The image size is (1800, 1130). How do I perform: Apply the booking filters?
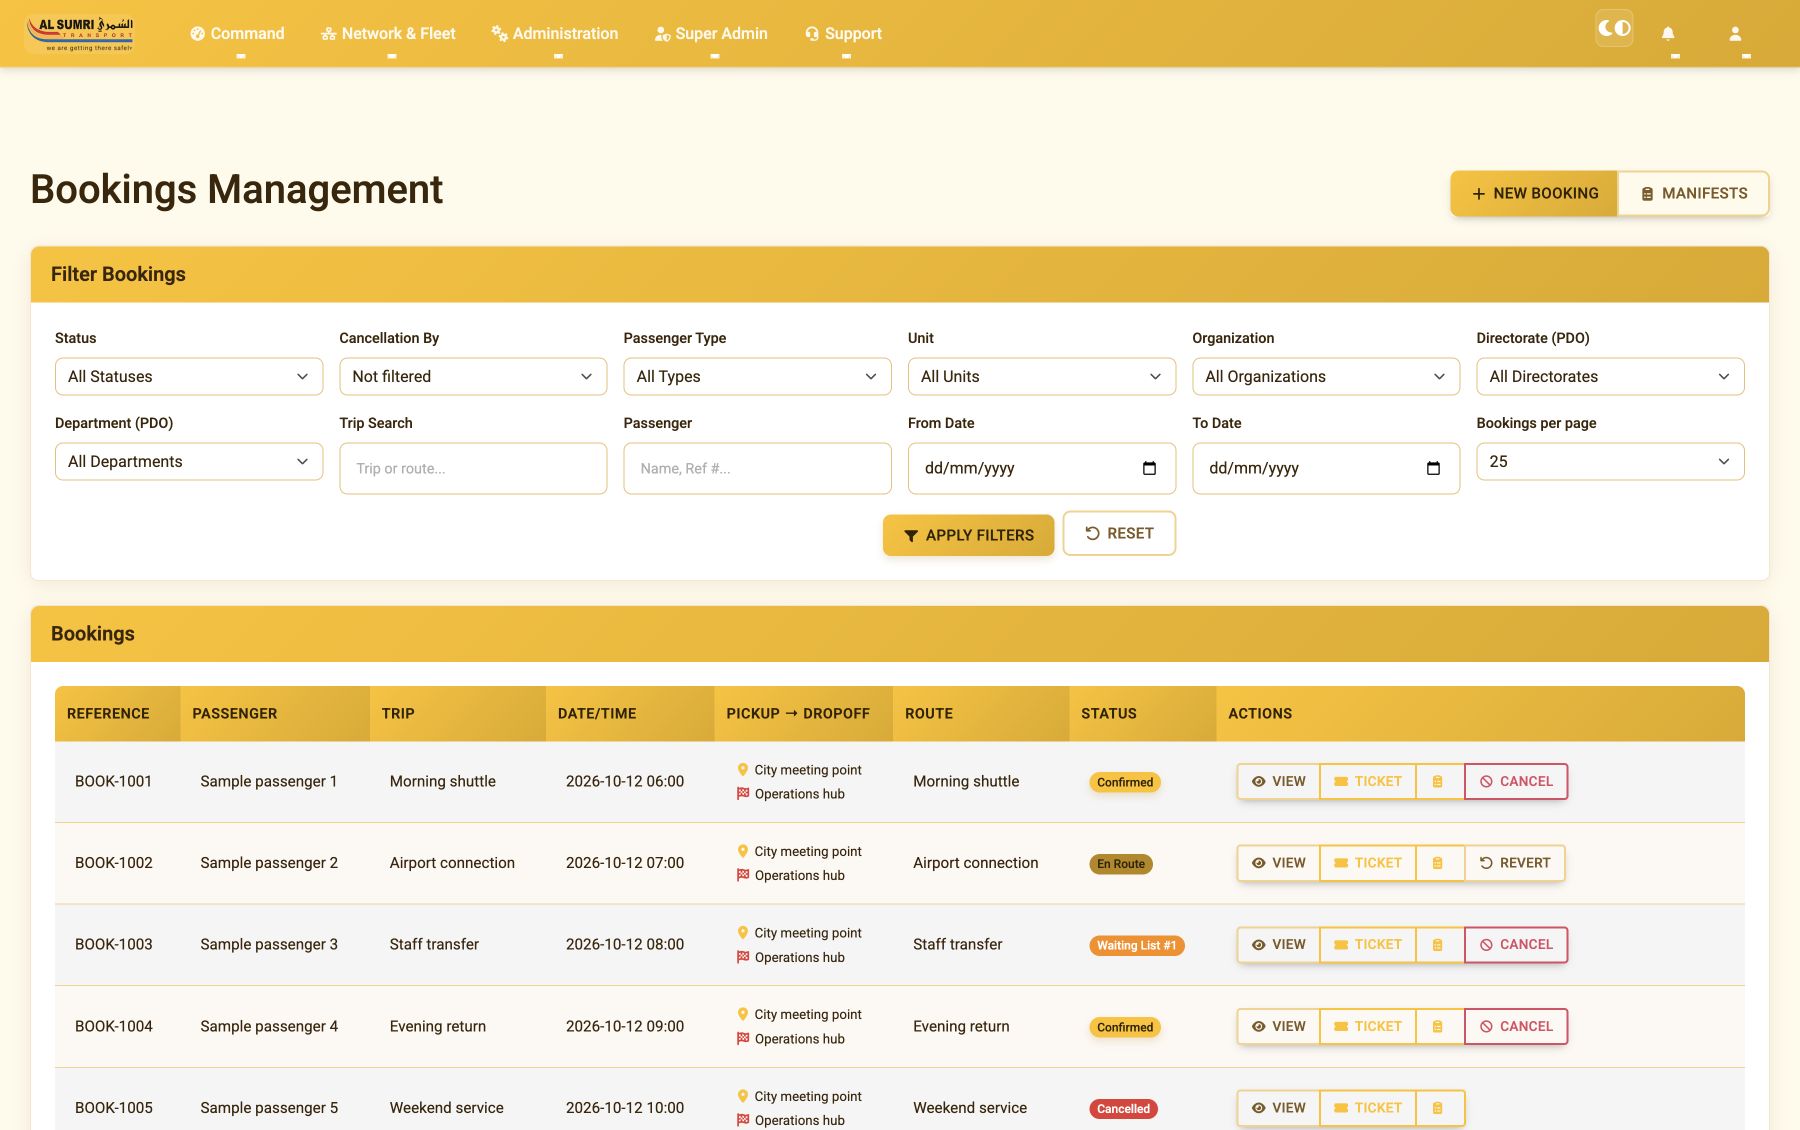tap(968, 535)
